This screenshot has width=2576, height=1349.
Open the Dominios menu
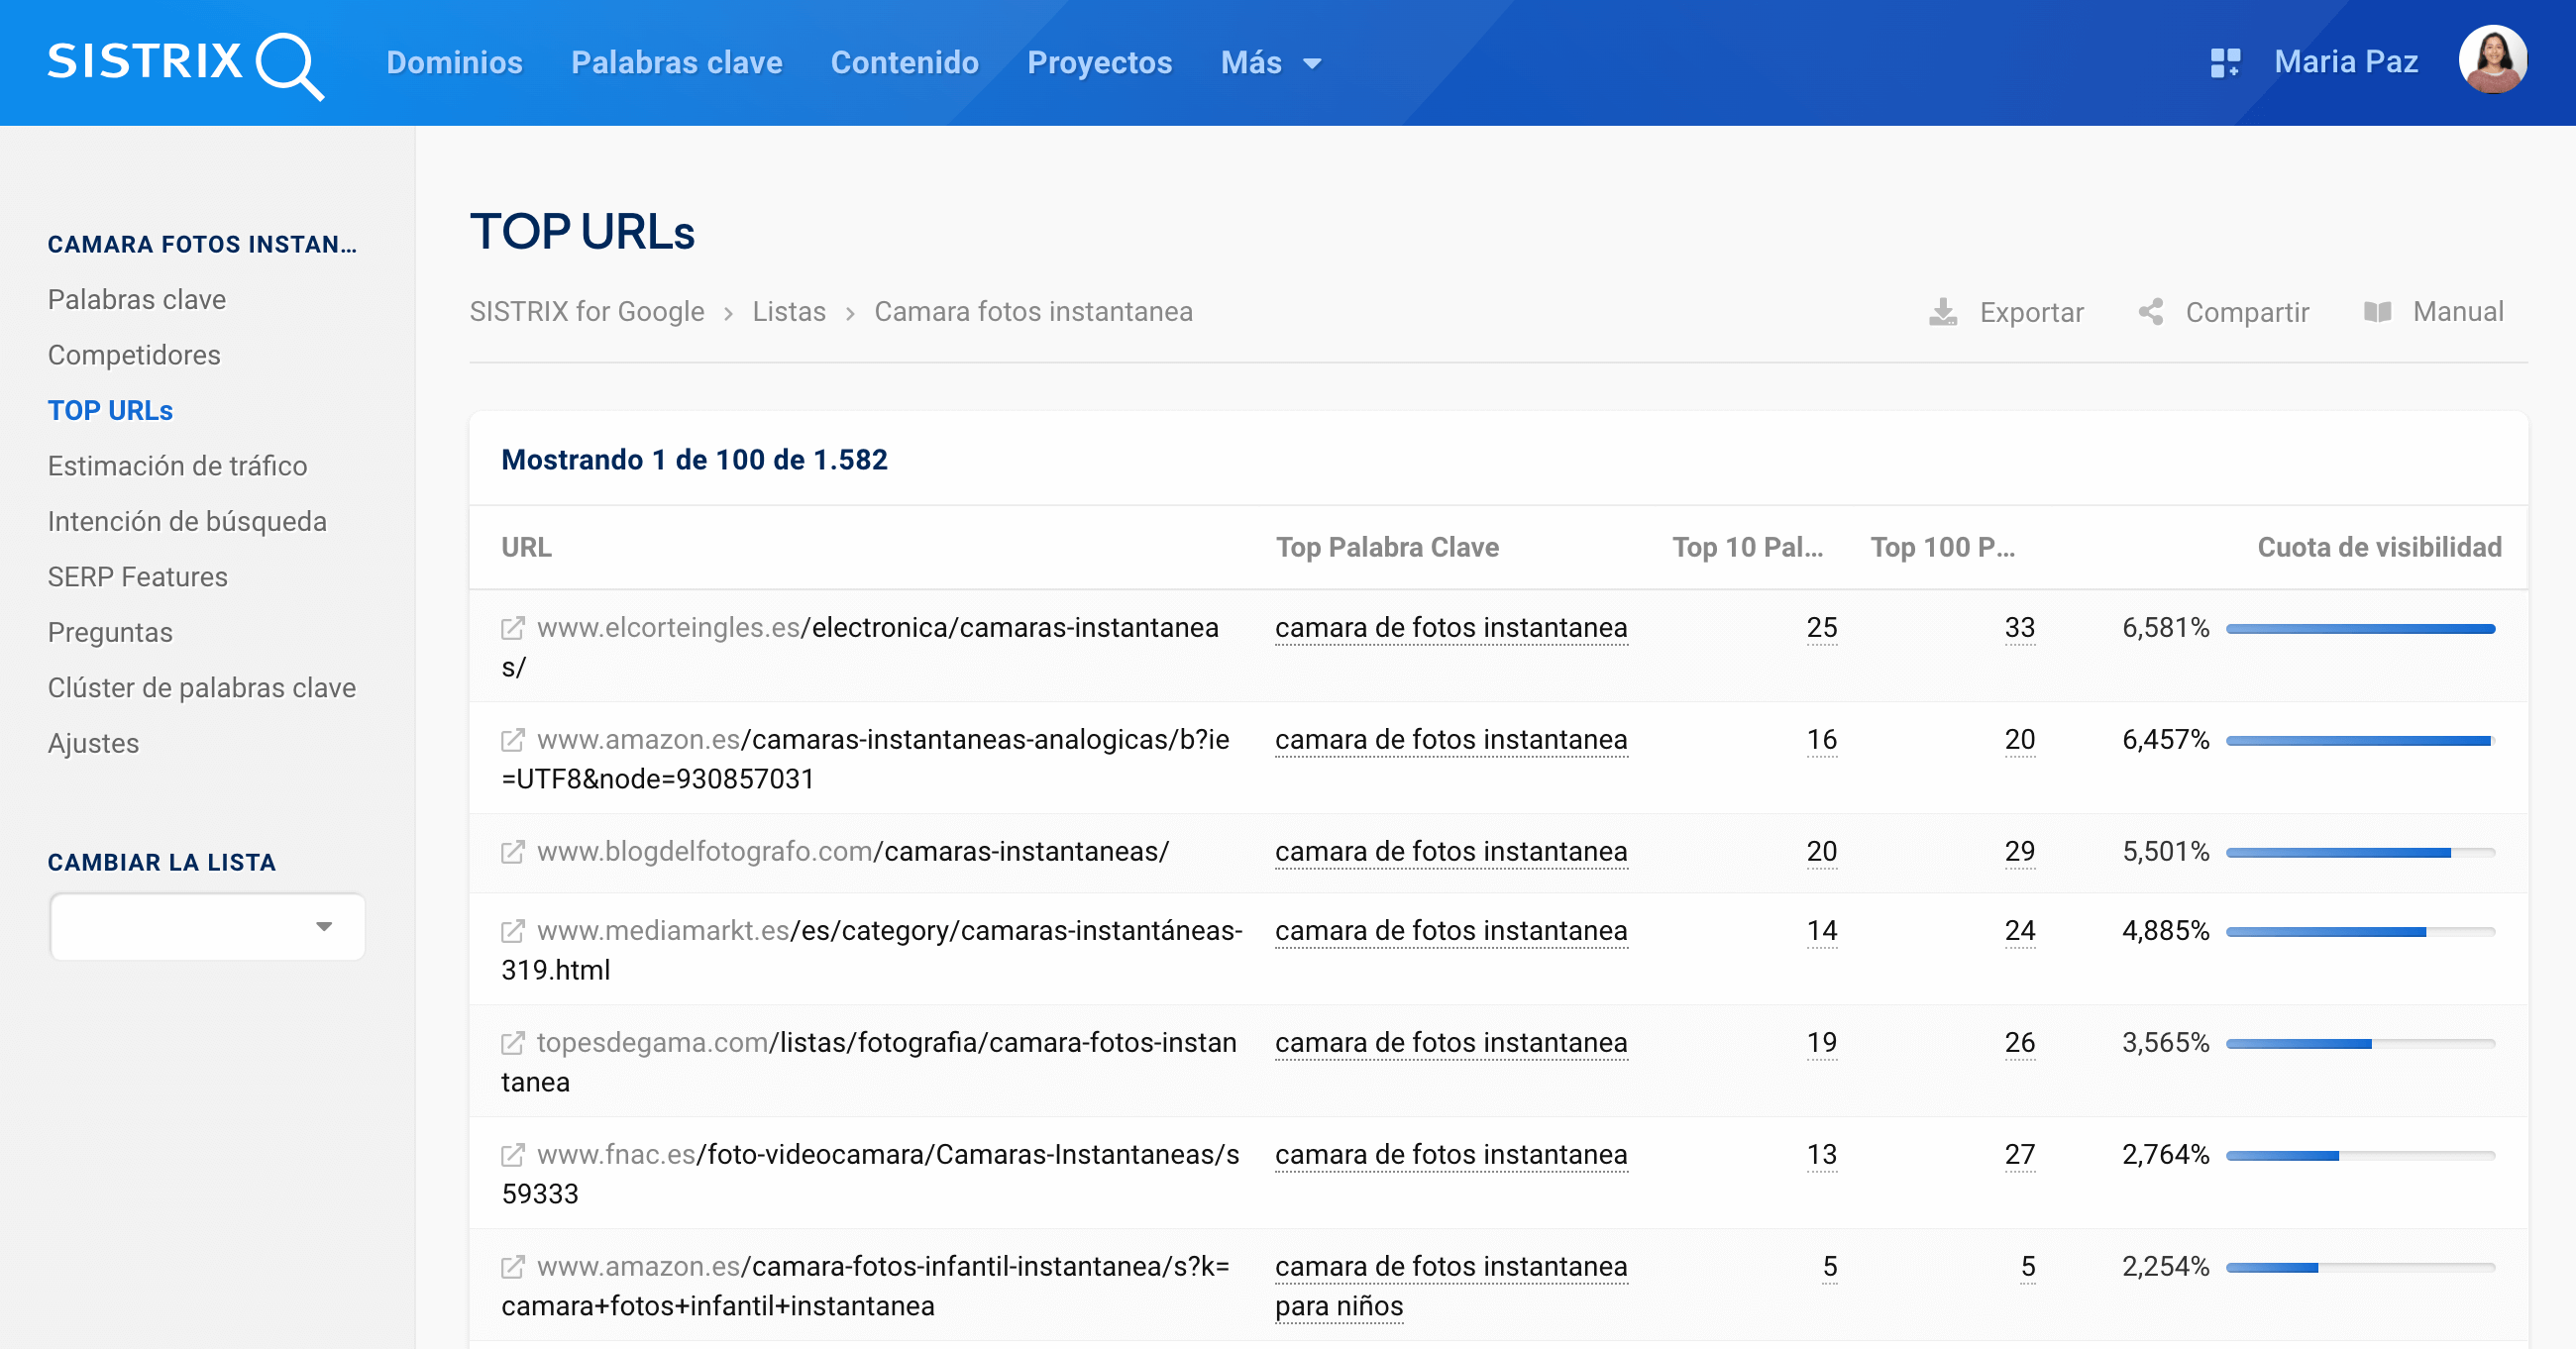click(454, 63)
